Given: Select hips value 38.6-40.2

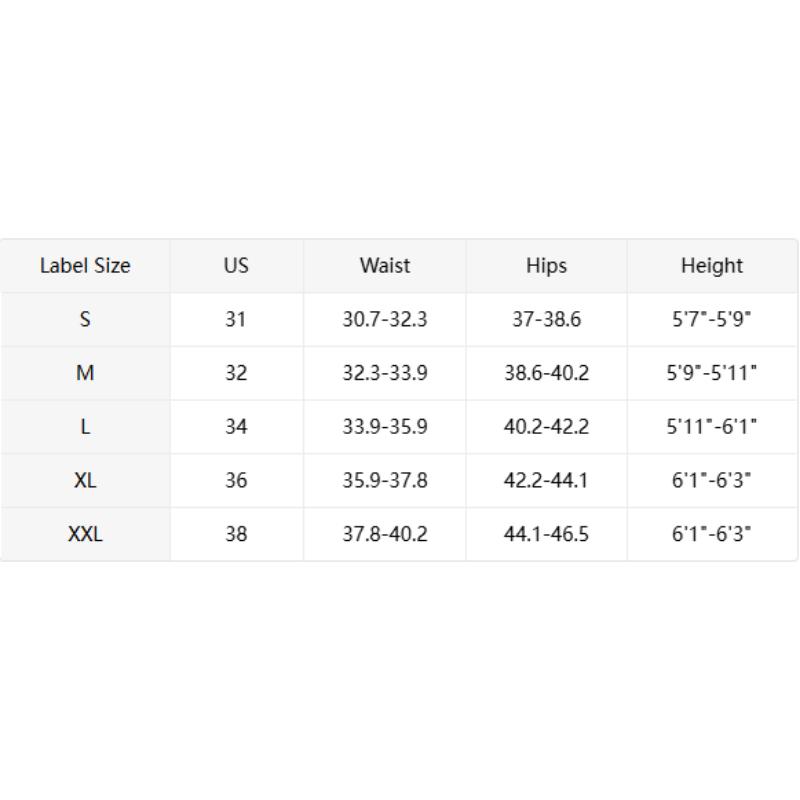Looking at the screenshot, I should (546, 373).
